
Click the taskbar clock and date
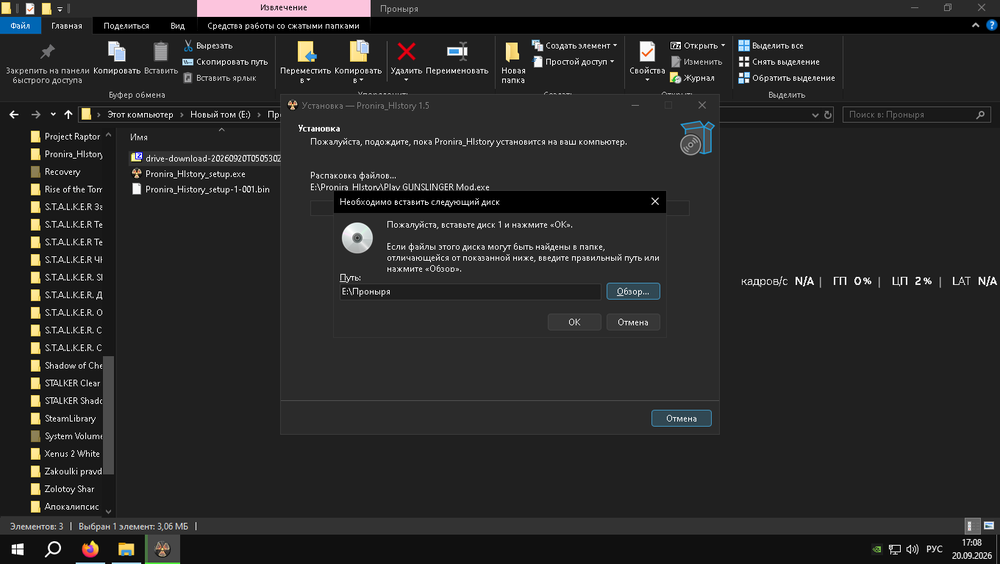[971, 549]
